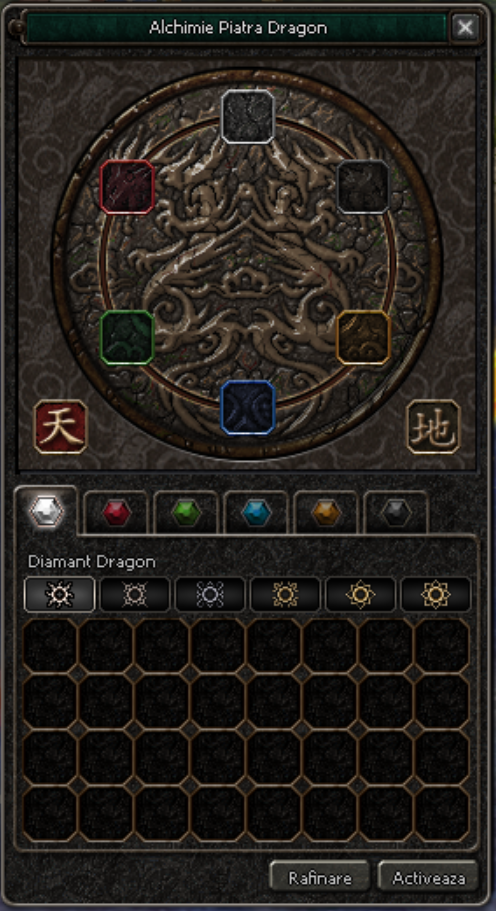Select the orange garnet slot on the wheel
496x911 pixels.
[x=364, y=338]
